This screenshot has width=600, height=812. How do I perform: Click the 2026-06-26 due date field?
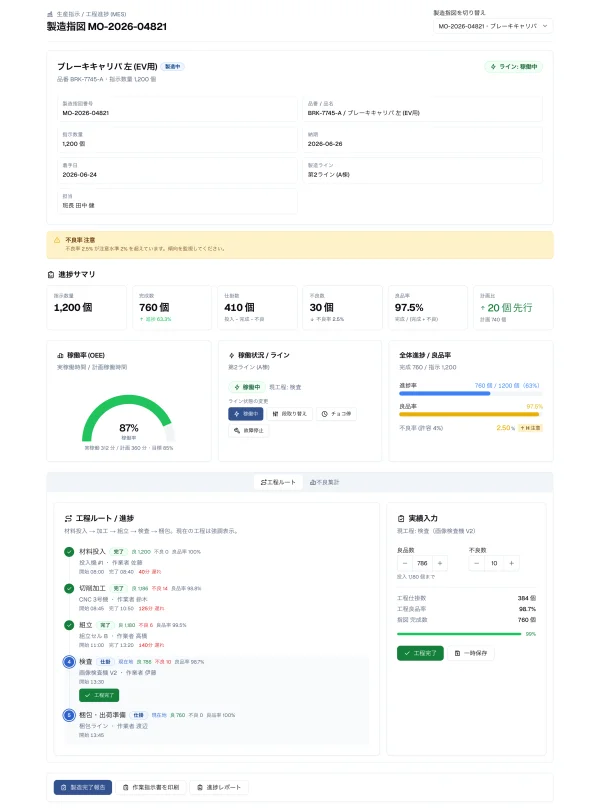[x=422, y=139]
